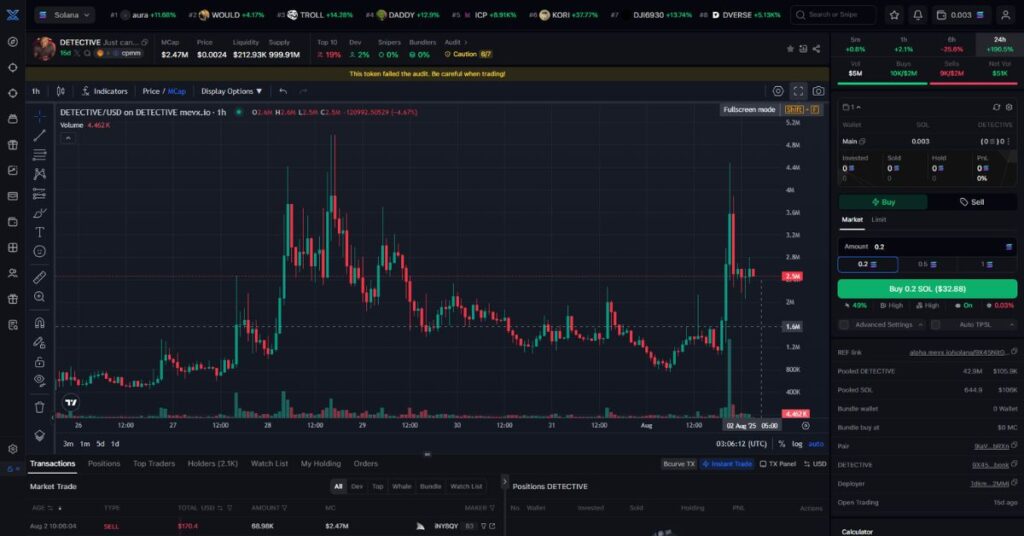Undo the last chart action
The width and height of the screenshot is (1024, 536).
click(x=283, y=91)
